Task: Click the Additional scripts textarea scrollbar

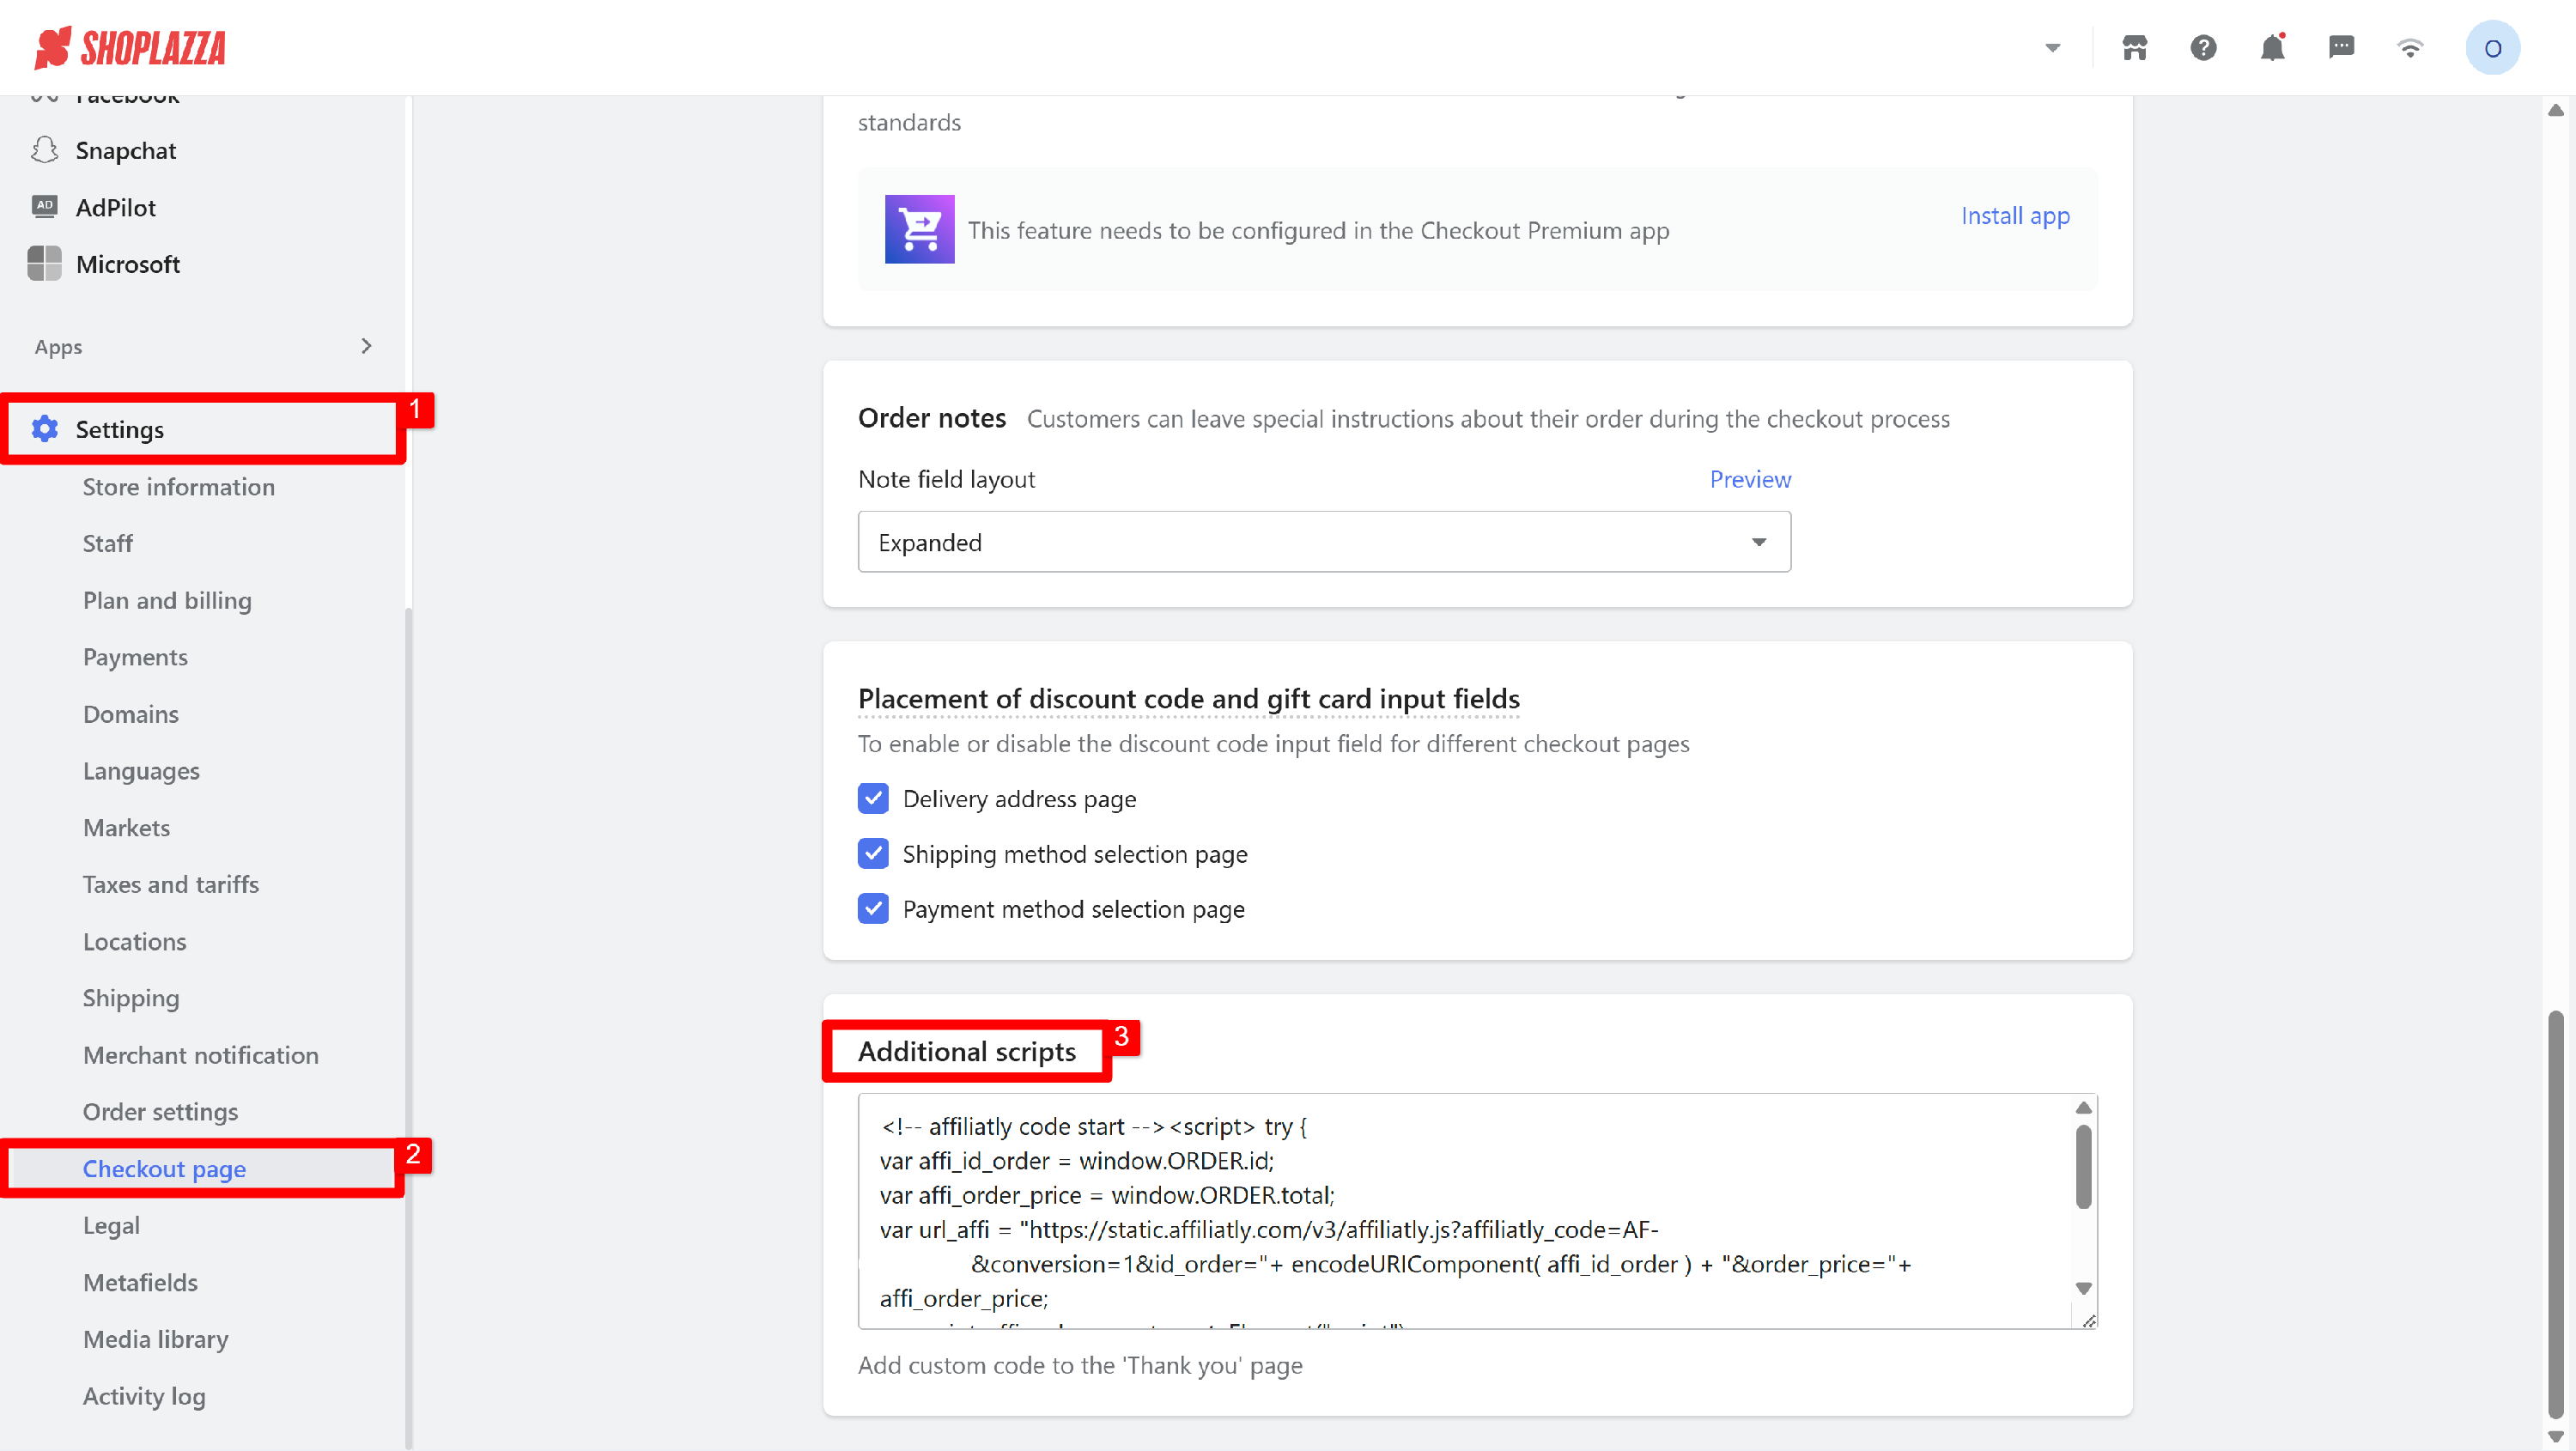Action: [x=2083, y=1167]
